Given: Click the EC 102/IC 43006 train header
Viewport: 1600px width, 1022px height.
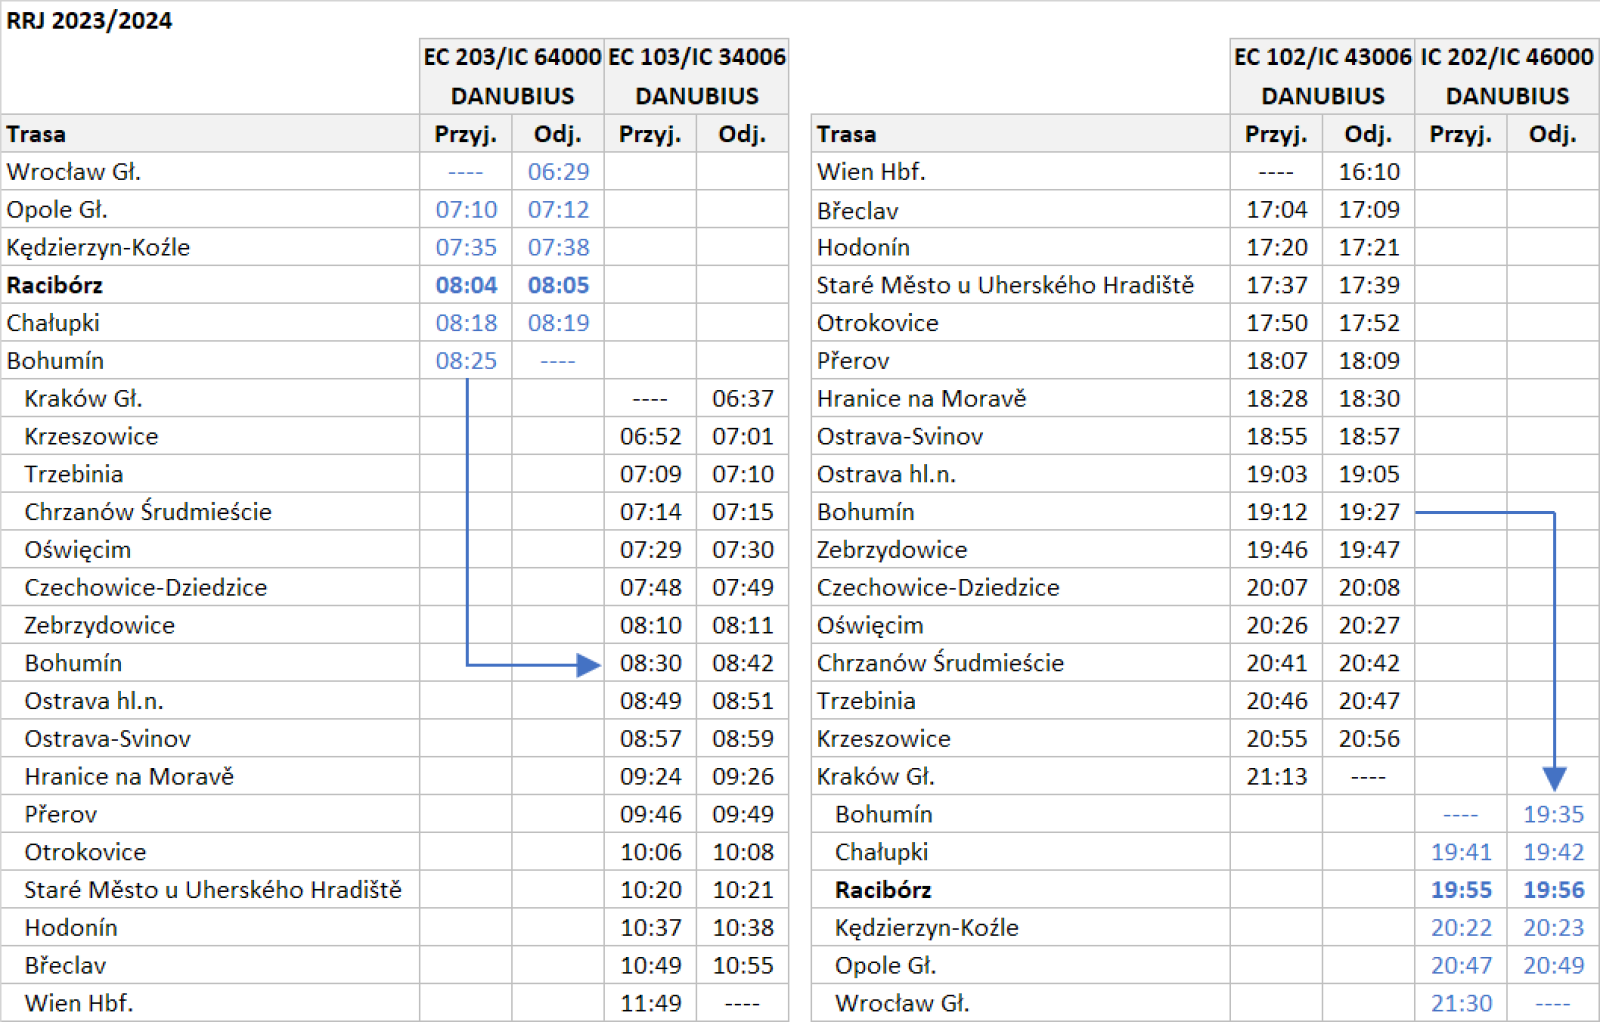Looking at the screenshot, I should pyautogui.click(x=1322, y=57).
